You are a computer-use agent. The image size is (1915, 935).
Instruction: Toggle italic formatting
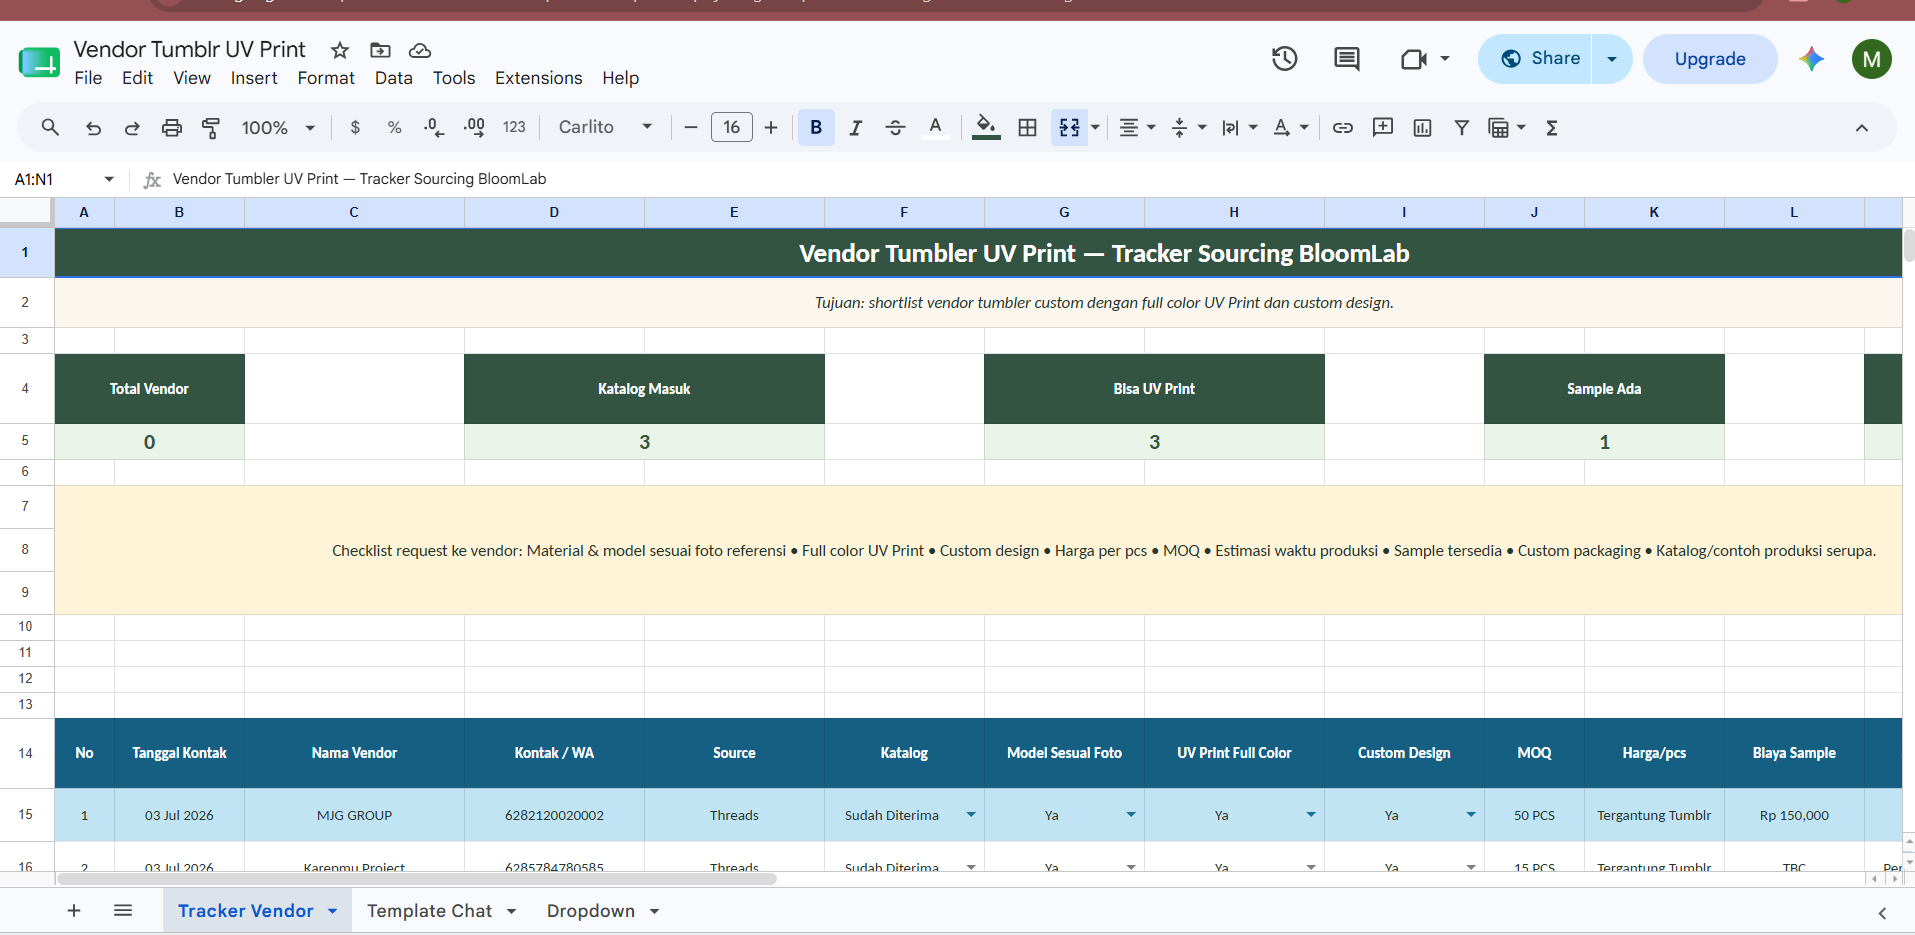pos(856,128)
